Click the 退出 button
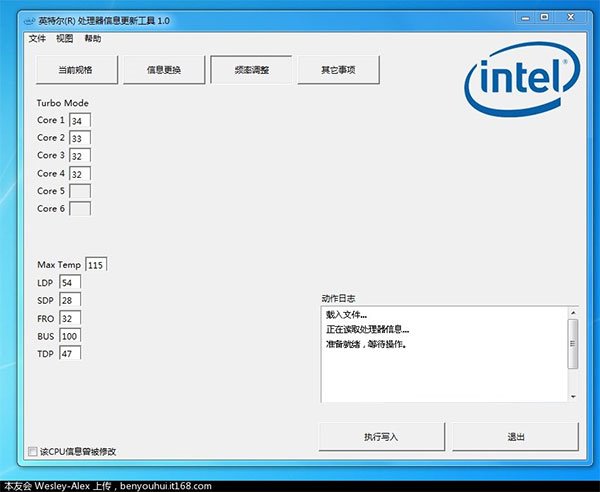600x492 pixels. pos(515,437)
